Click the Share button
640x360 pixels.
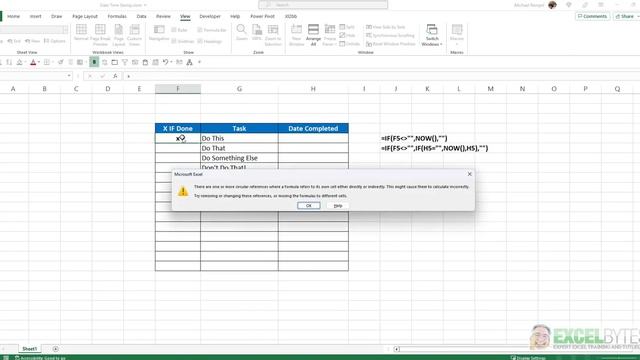(626, 16)
